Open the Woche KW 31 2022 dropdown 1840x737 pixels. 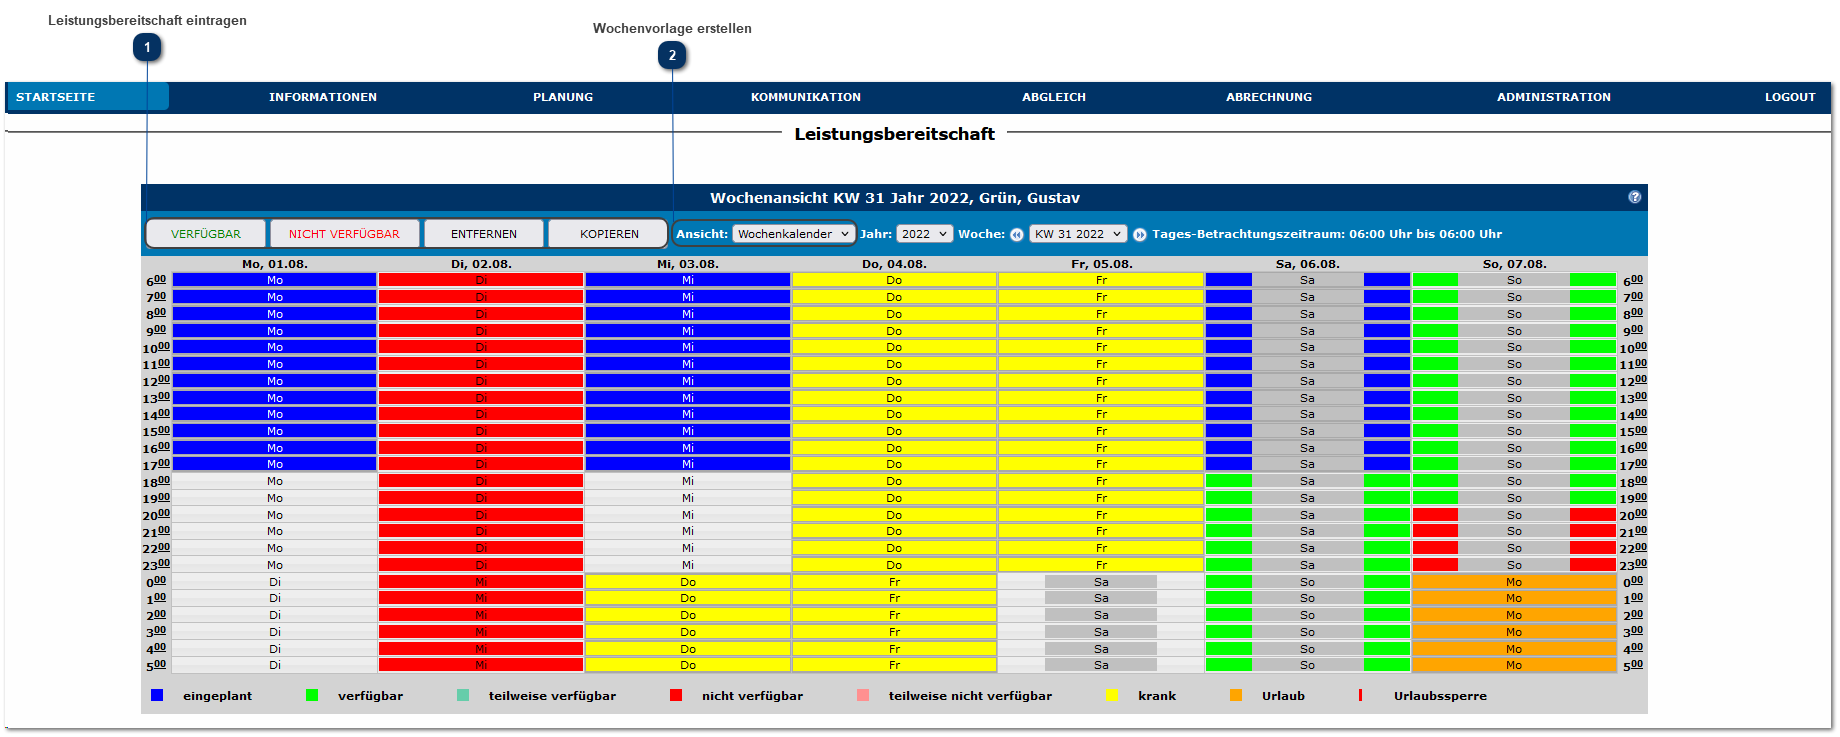[1078, 234]
